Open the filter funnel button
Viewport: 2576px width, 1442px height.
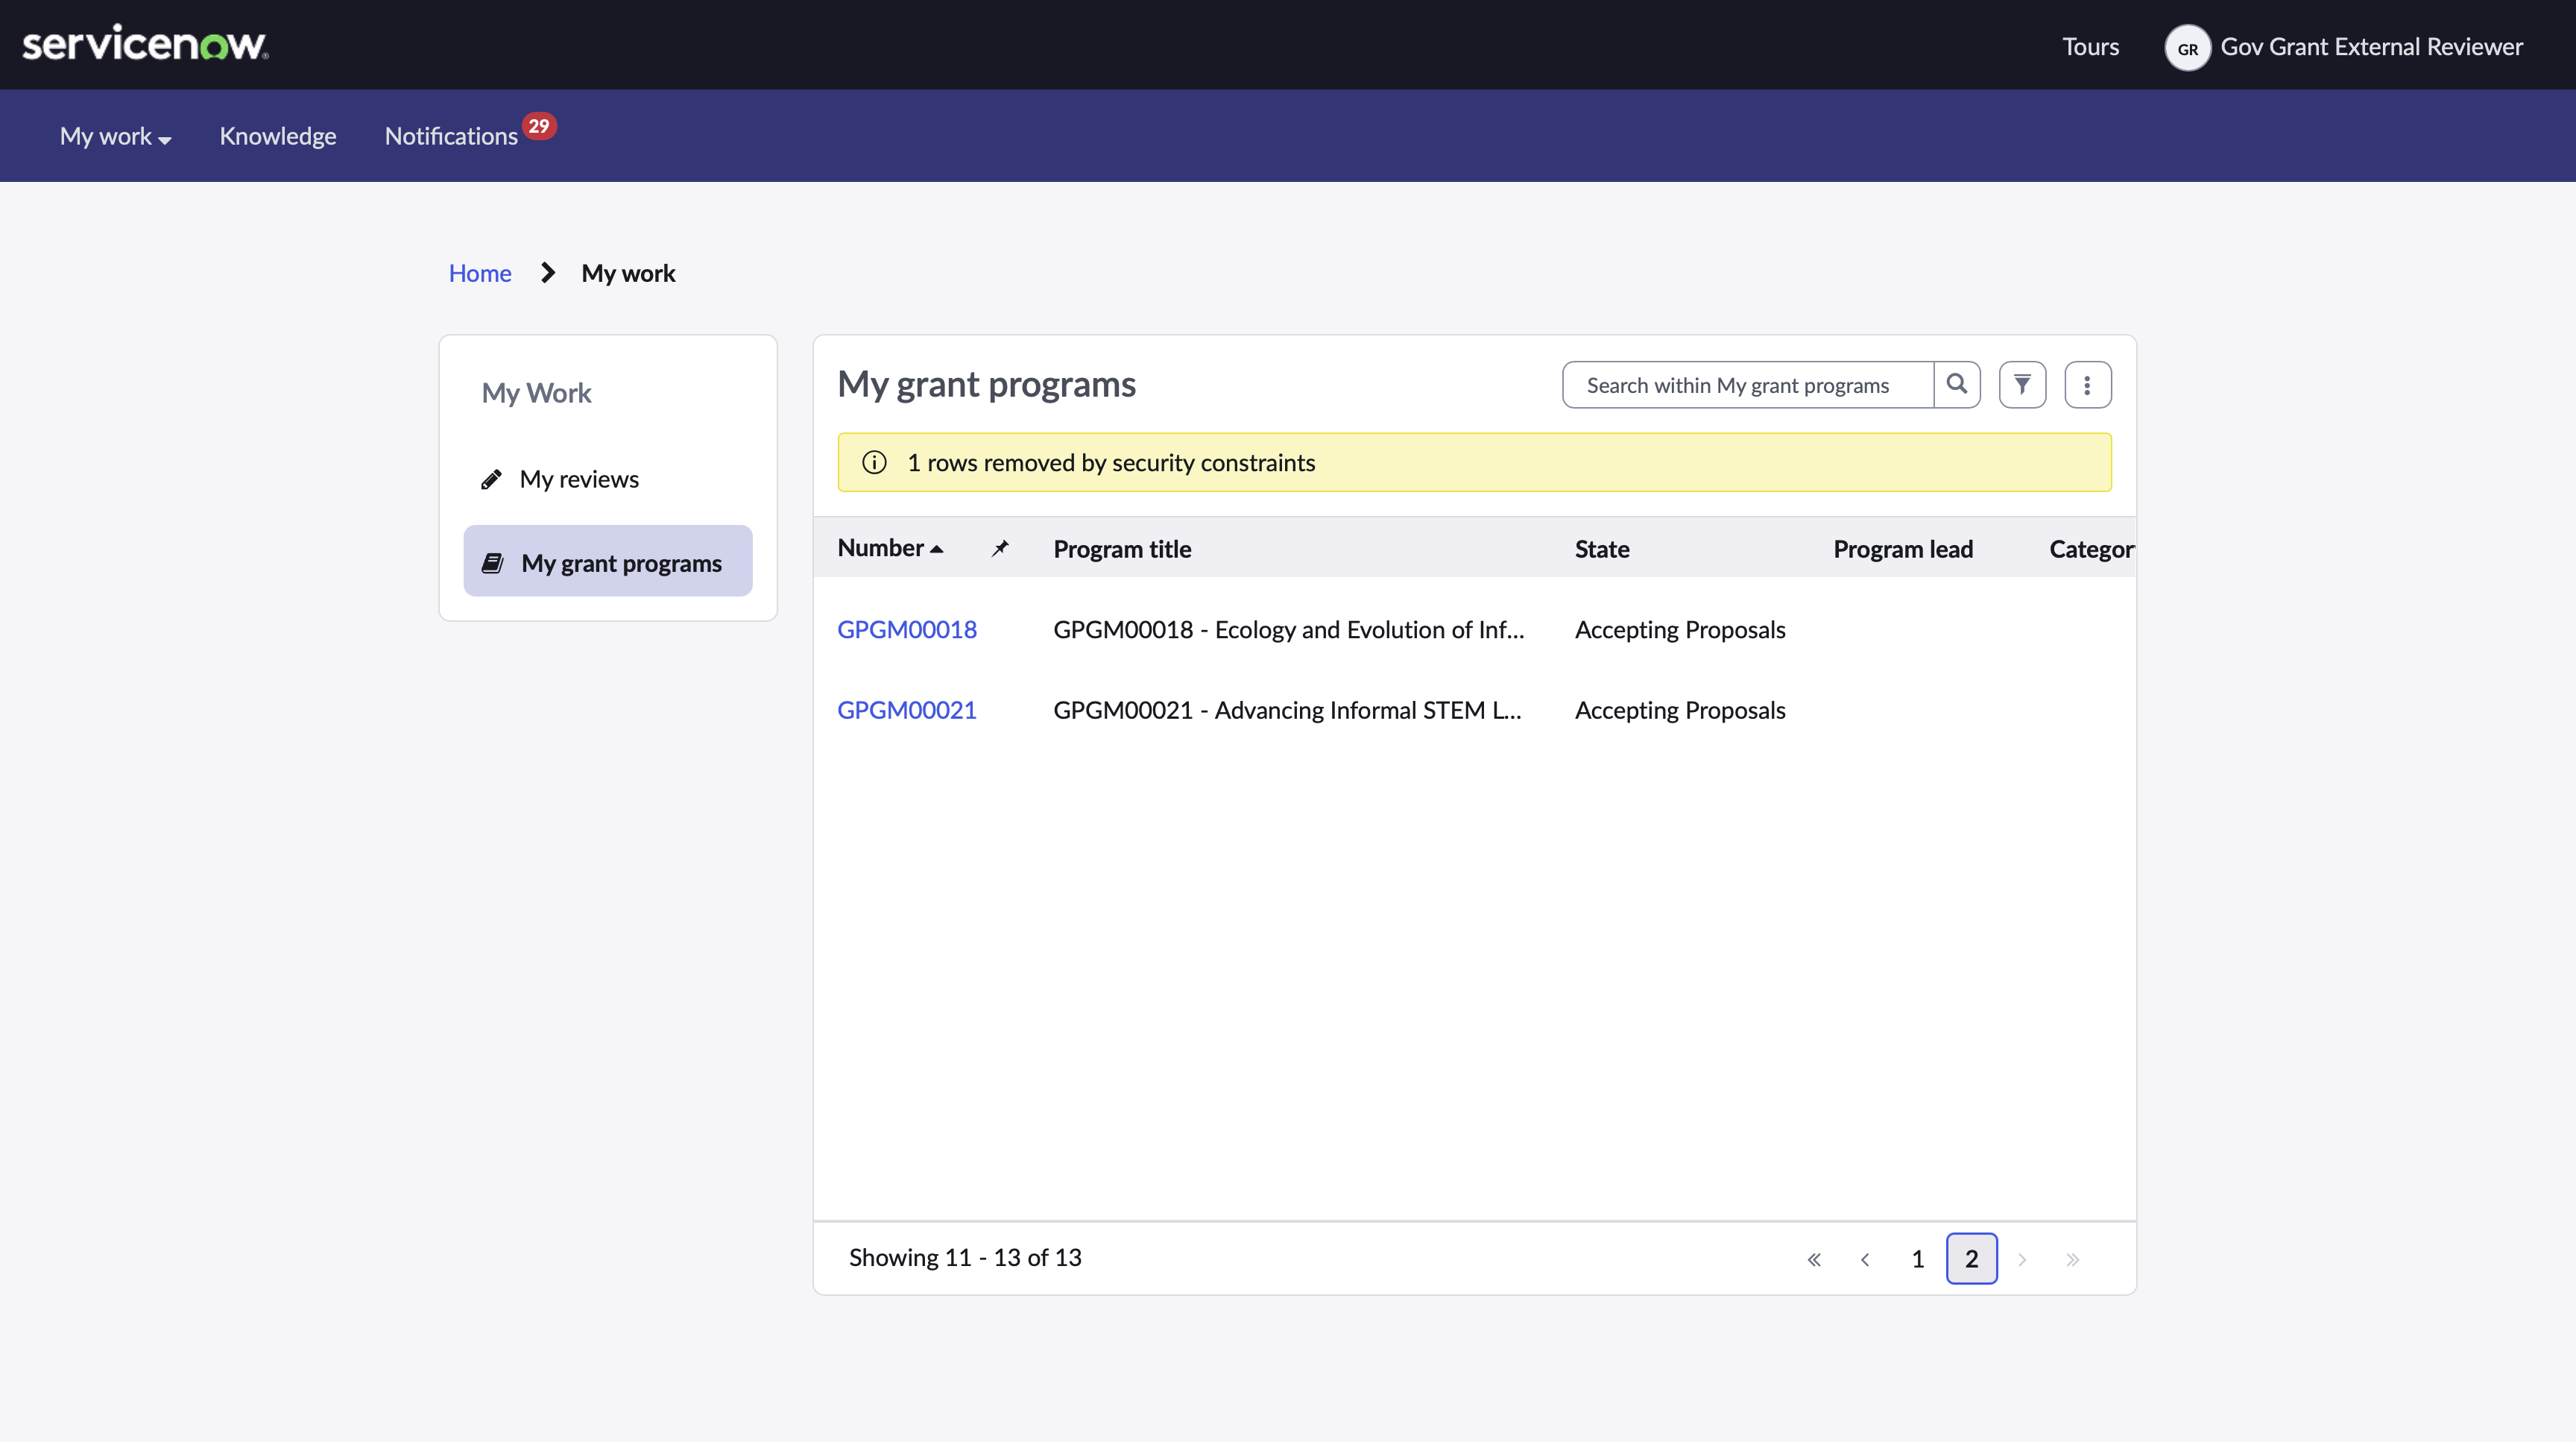[2022, 385]
